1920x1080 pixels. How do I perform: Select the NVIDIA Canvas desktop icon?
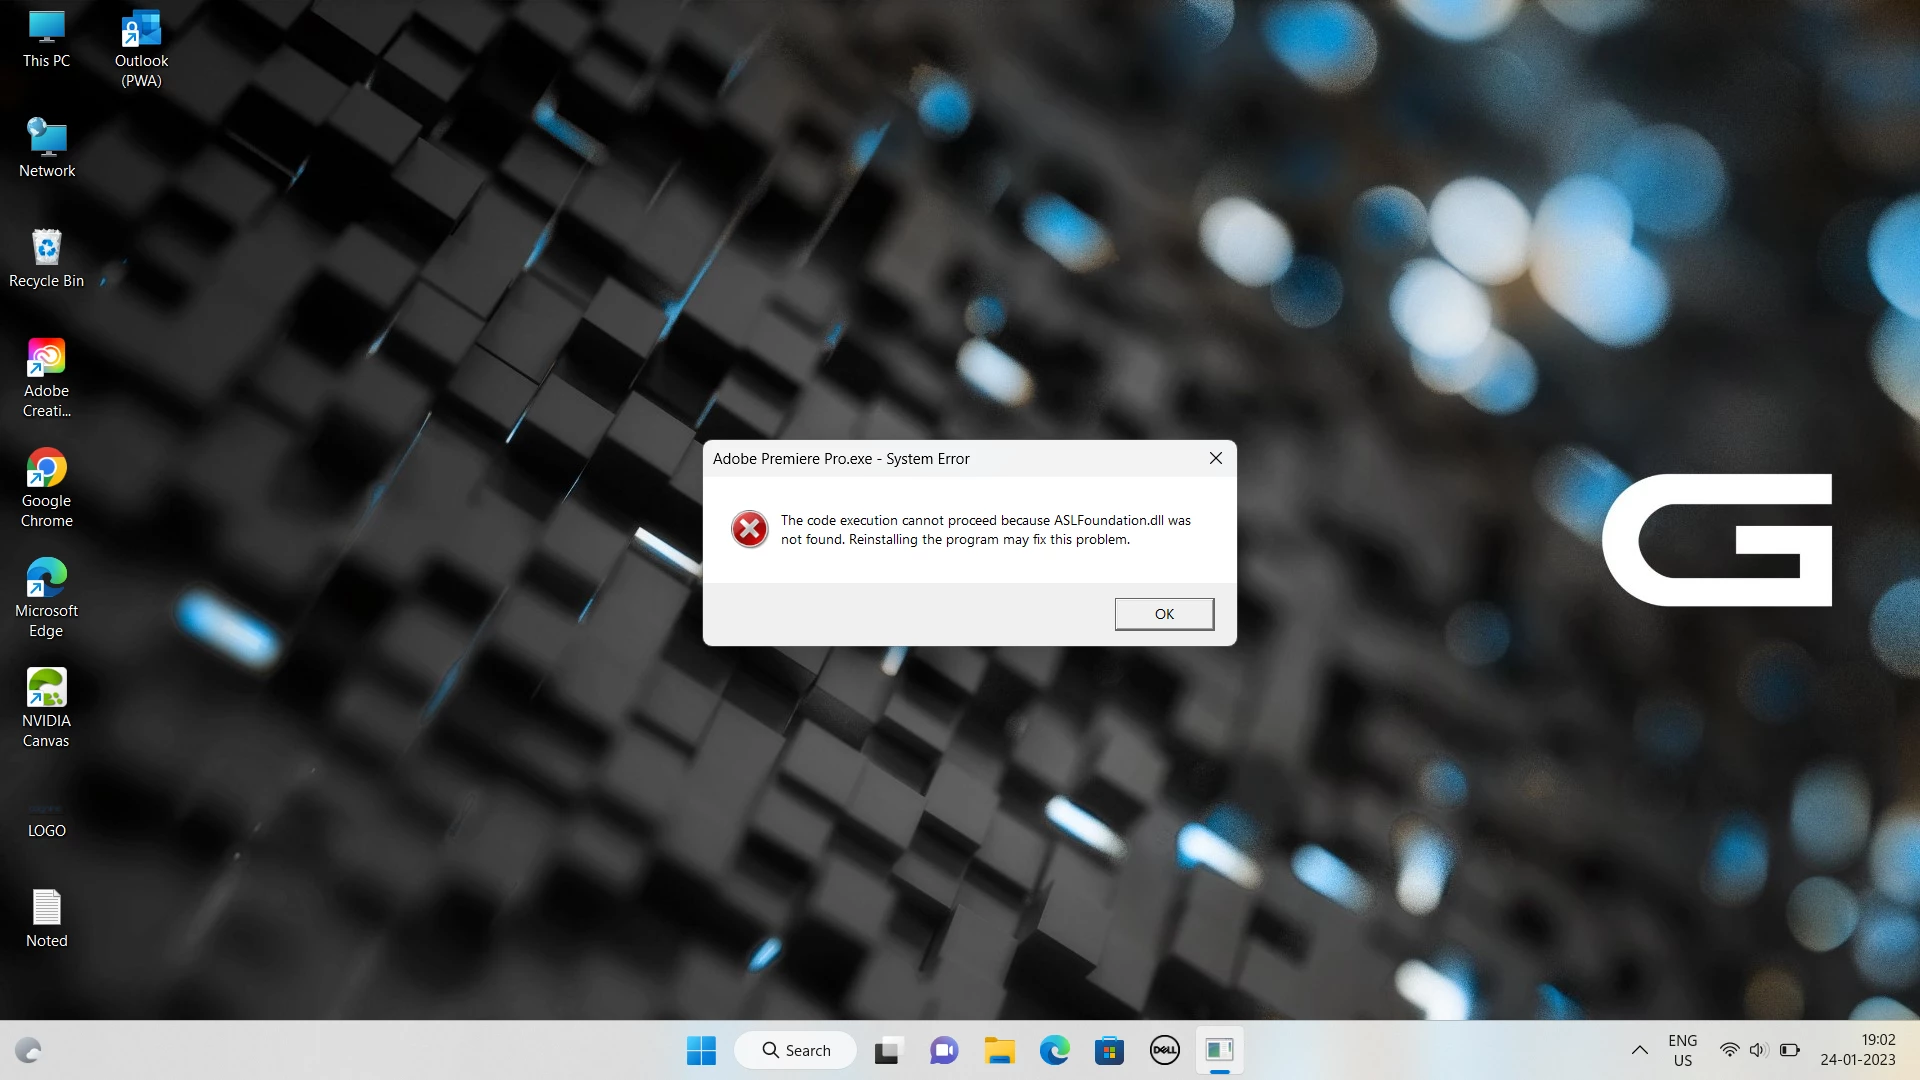click(x=46, y=688)
